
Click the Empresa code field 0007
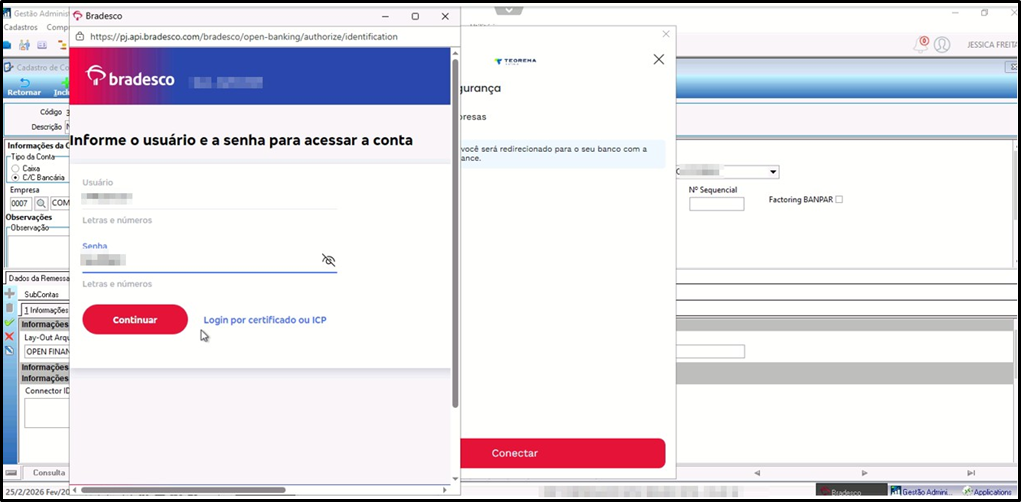coord(21,203)
